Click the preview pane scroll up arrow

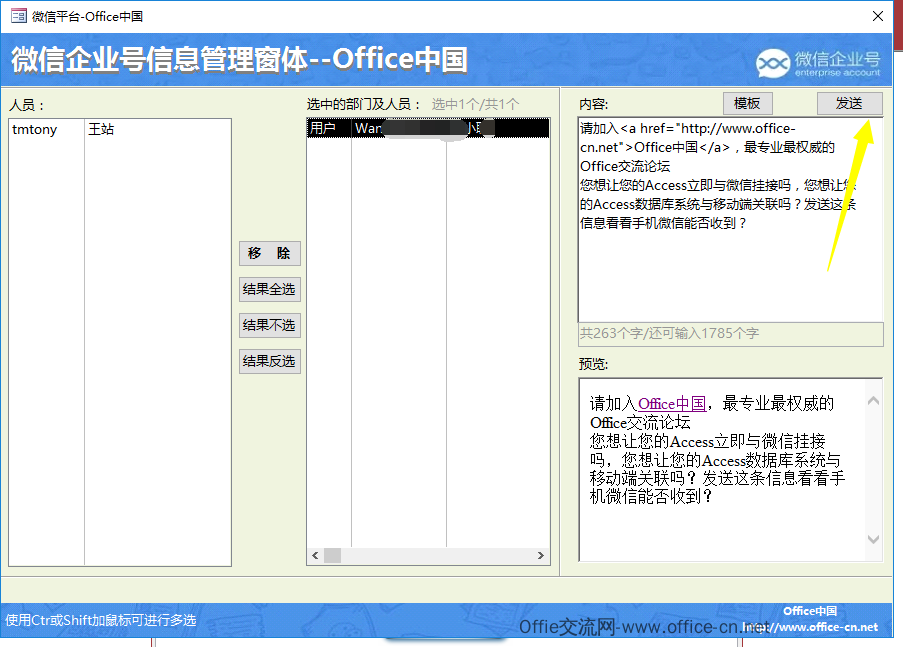(873, 401)
